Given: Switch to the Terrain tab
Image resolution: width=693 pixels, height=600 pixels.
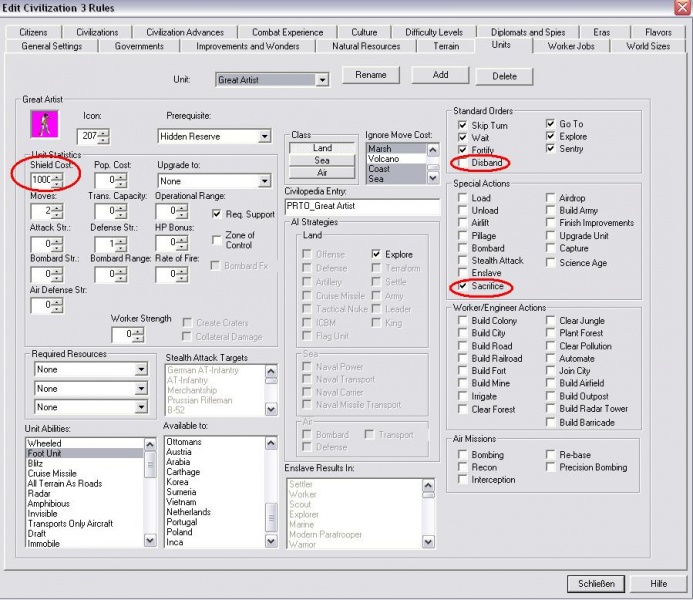Looking at the screenshot, I should pos(446,46).
